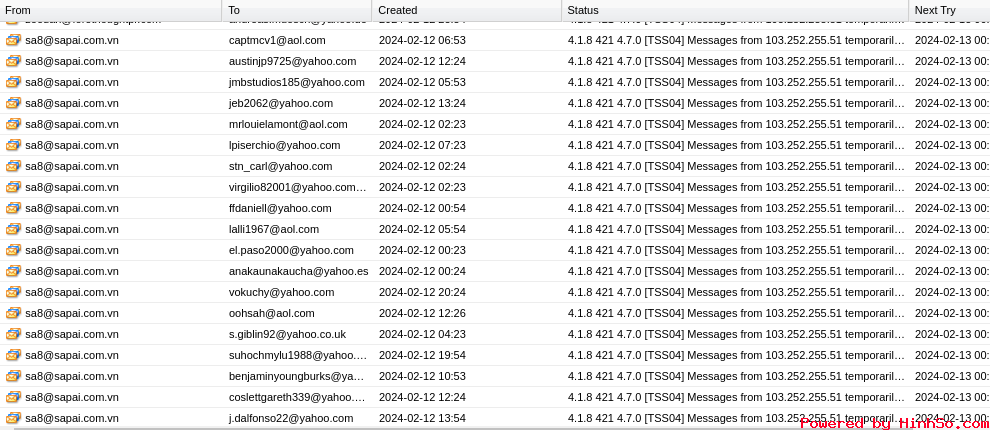Click the mail icon for captmcv1@aol.com row
The height and width of the screenshot is (430, 990).
[13, 40]
